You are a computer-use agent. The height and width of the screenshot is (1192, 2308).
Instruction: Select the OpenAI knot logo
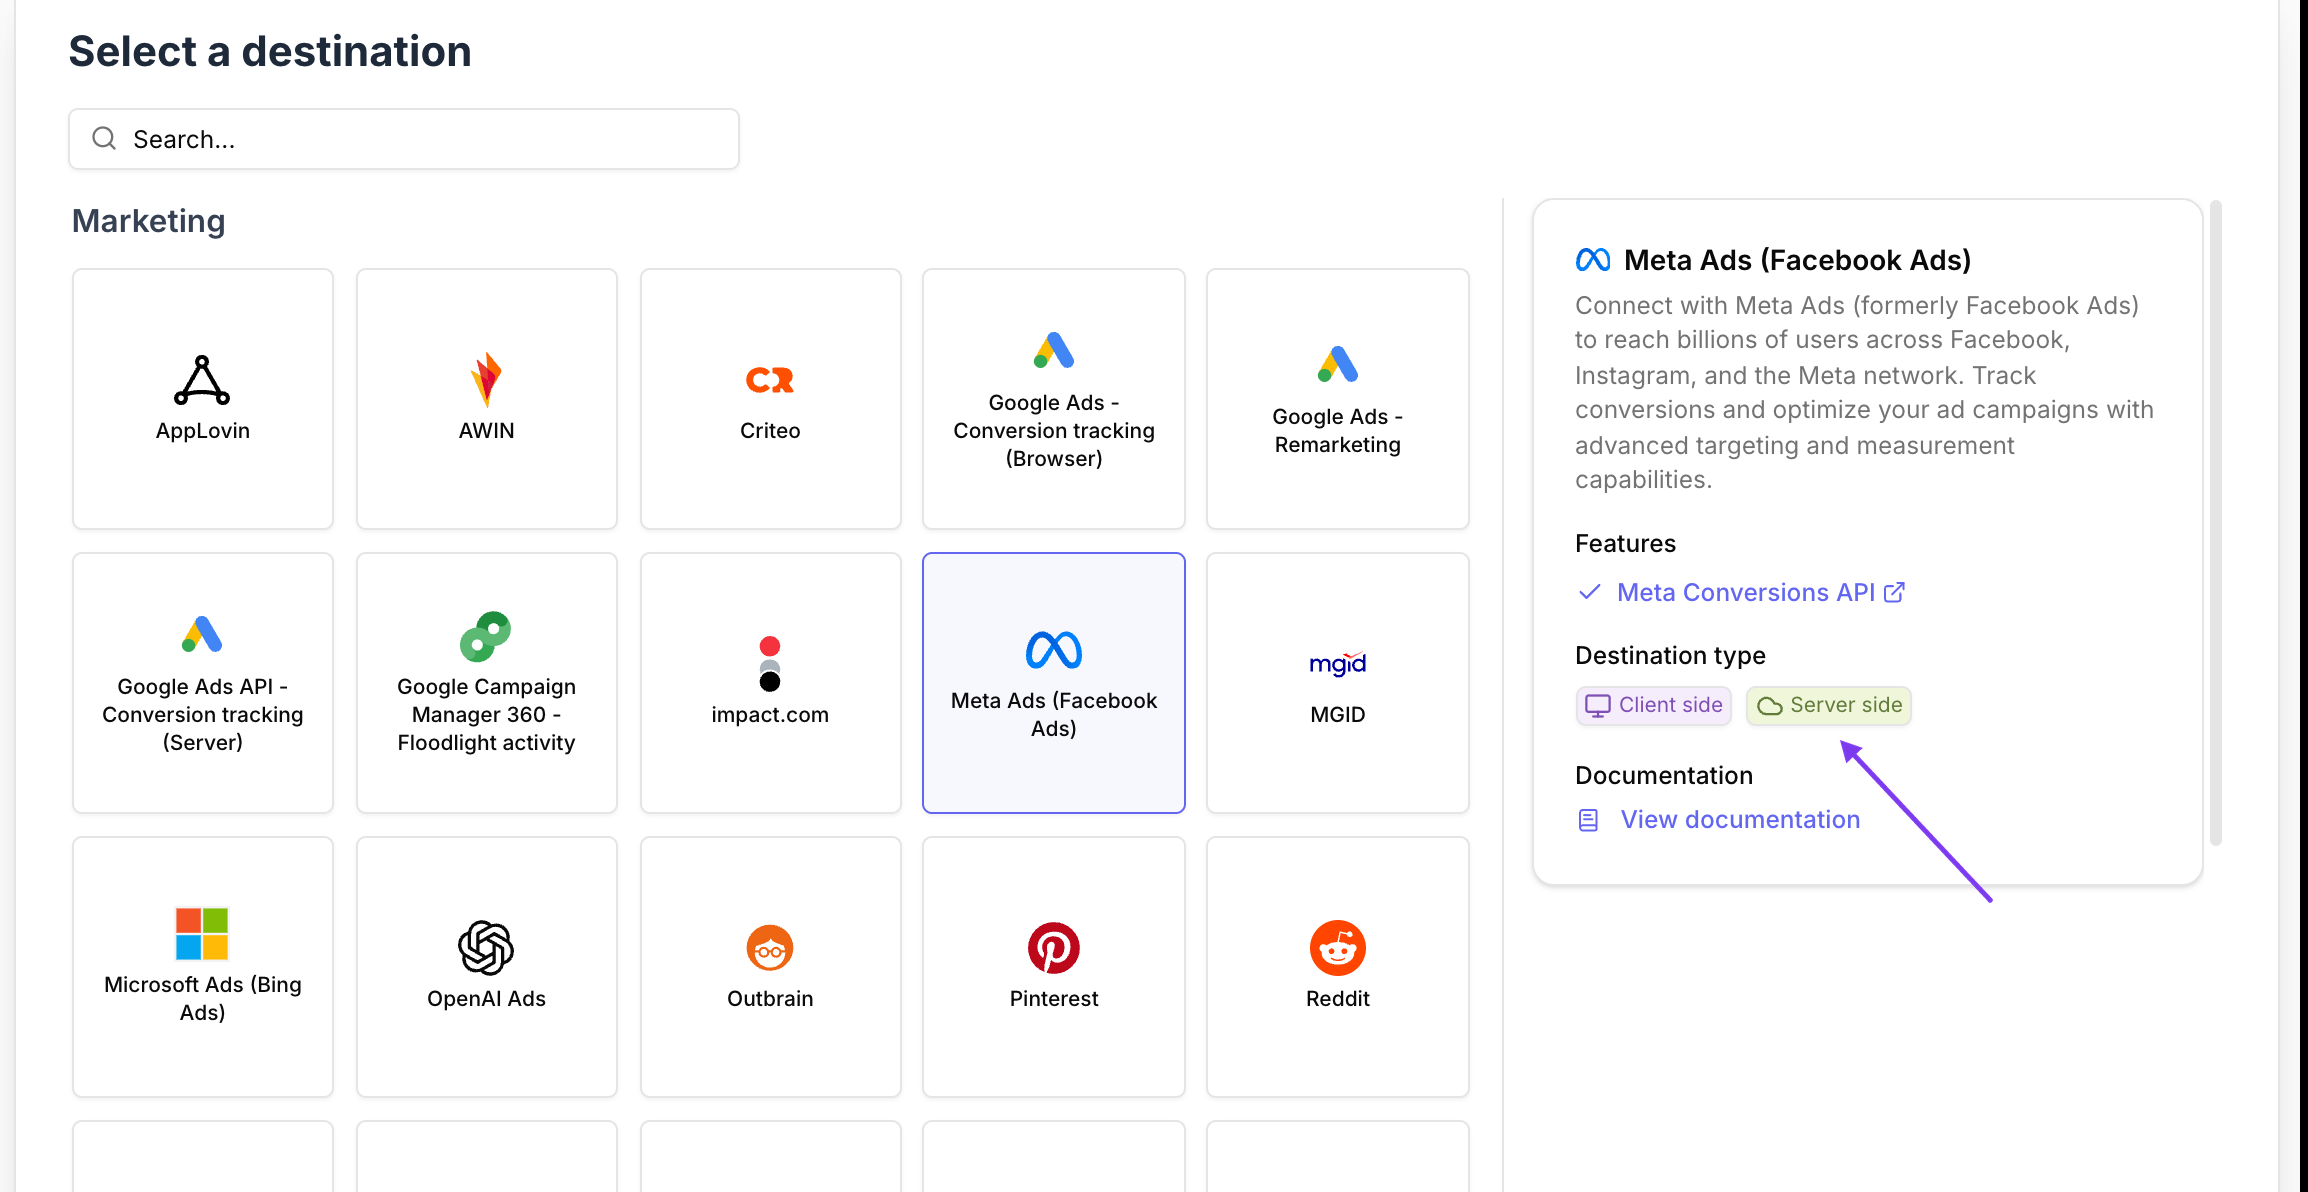(486, 947)
